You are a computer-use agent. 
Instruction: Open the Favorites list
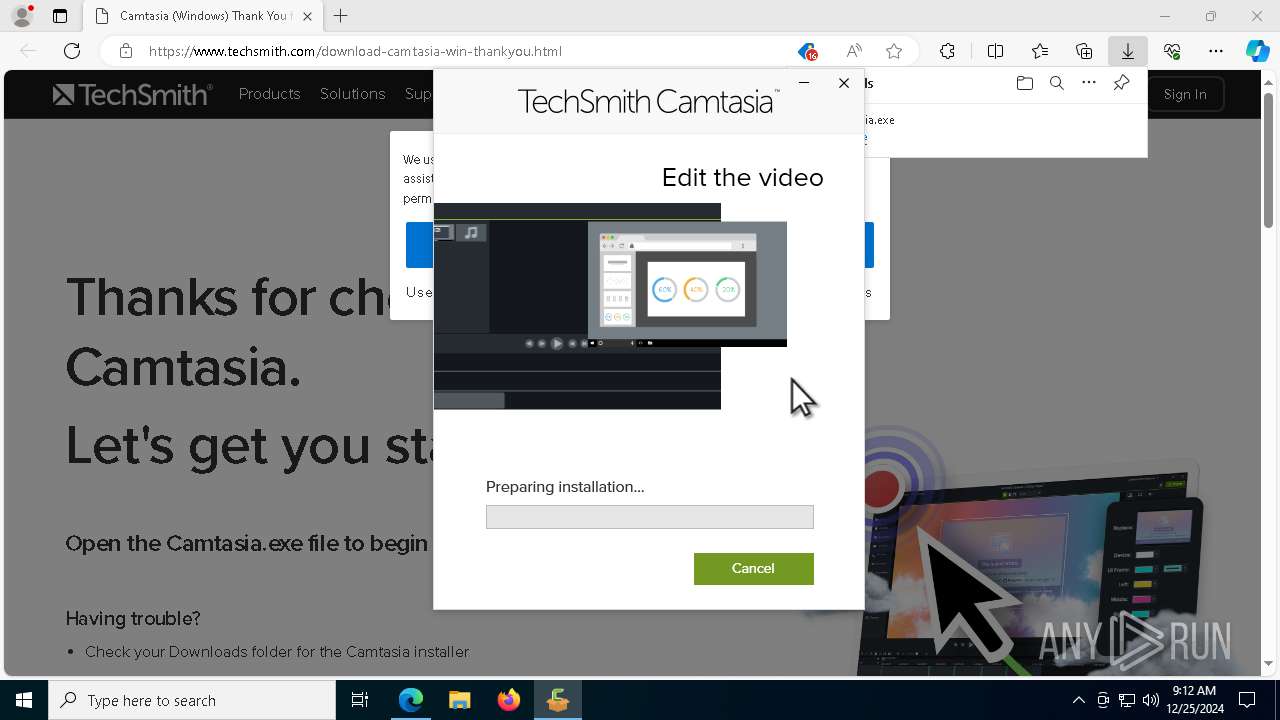click(x=1040, y=51)
